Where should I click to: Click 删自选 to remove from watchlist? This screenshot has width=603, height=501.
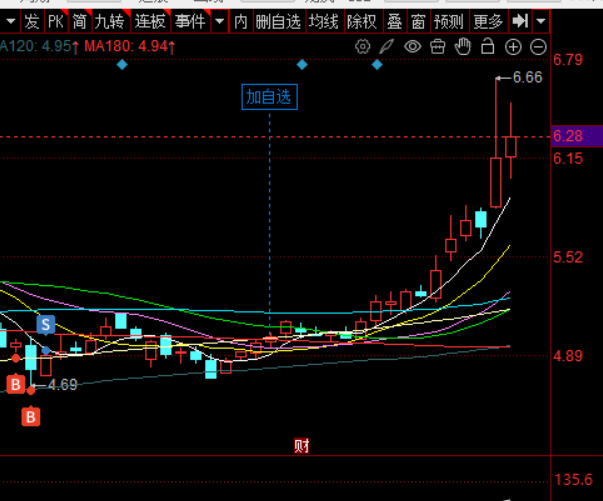[278, 21]
